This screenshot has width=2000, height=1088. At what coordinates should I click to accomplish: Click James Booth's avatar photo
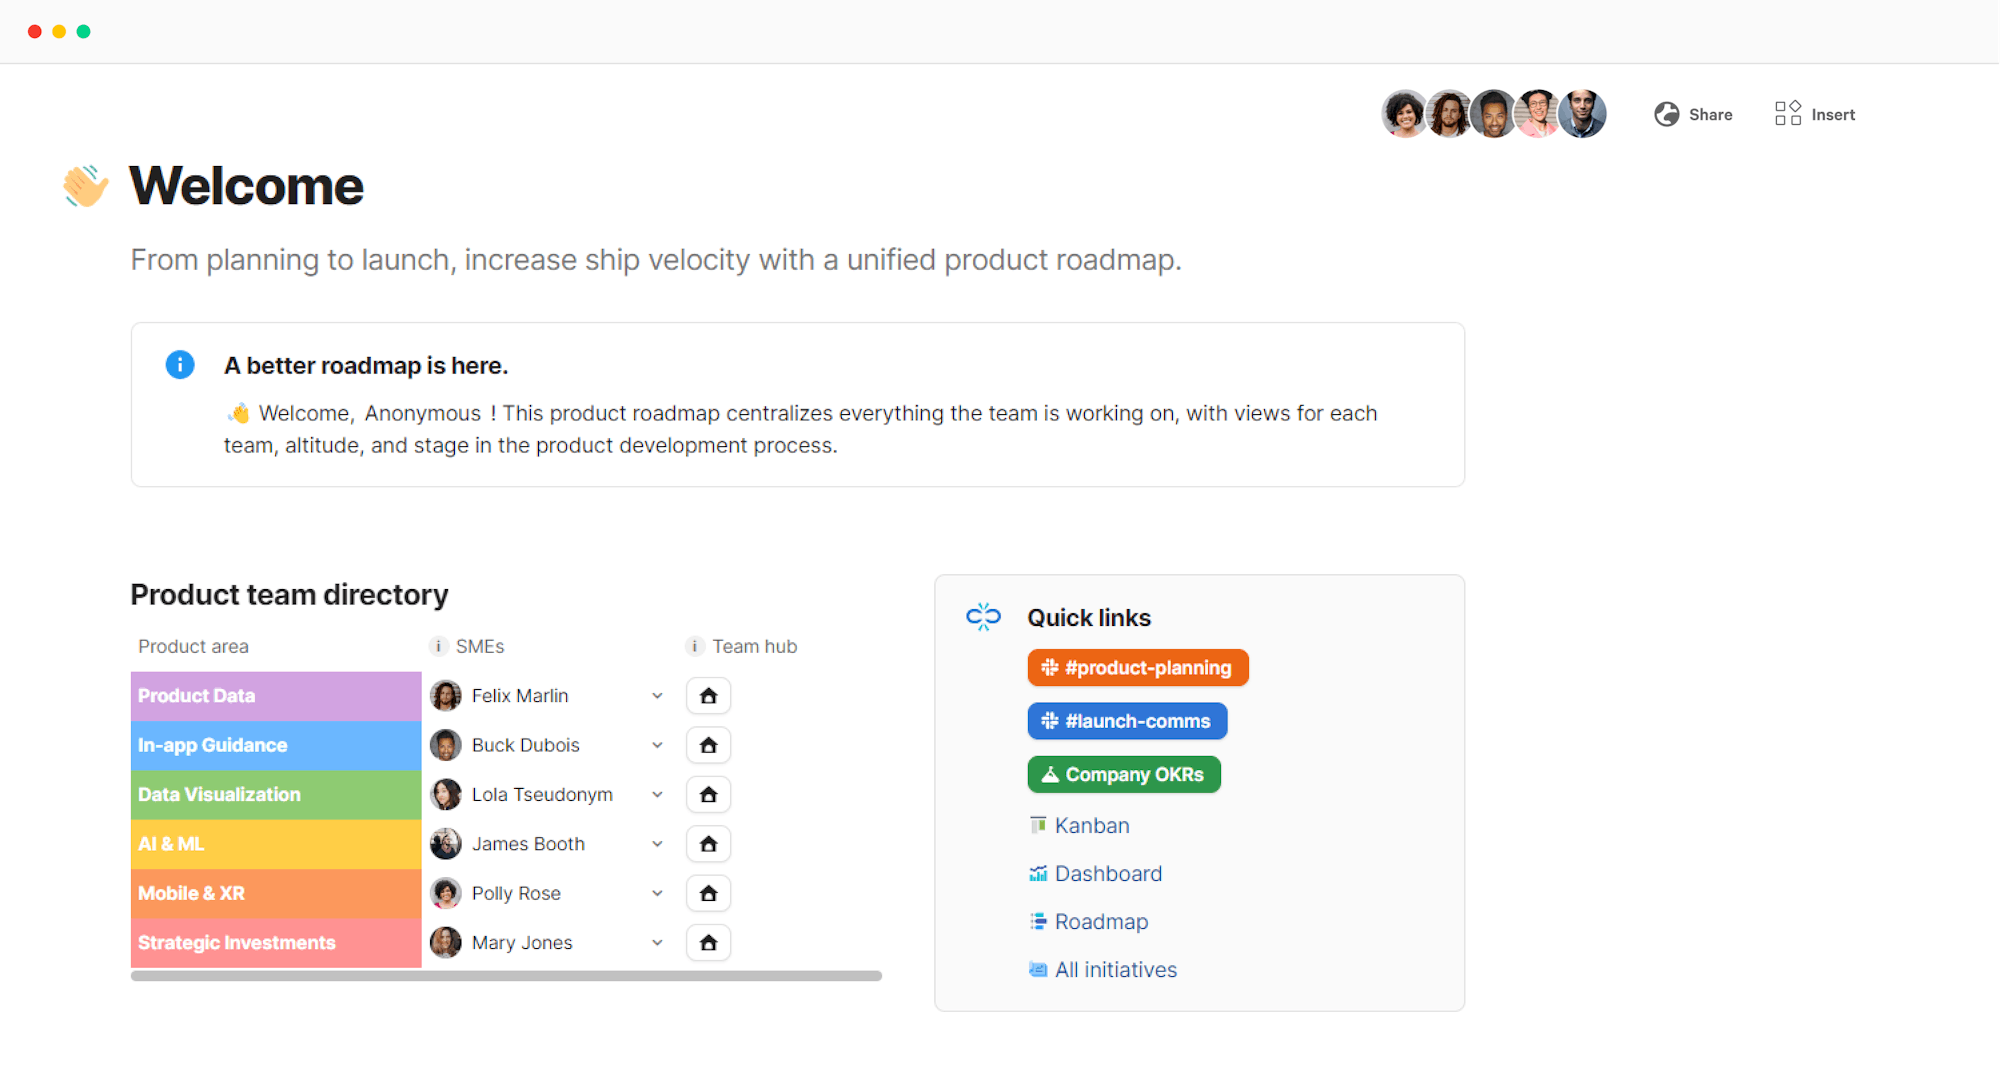point(445,844)
